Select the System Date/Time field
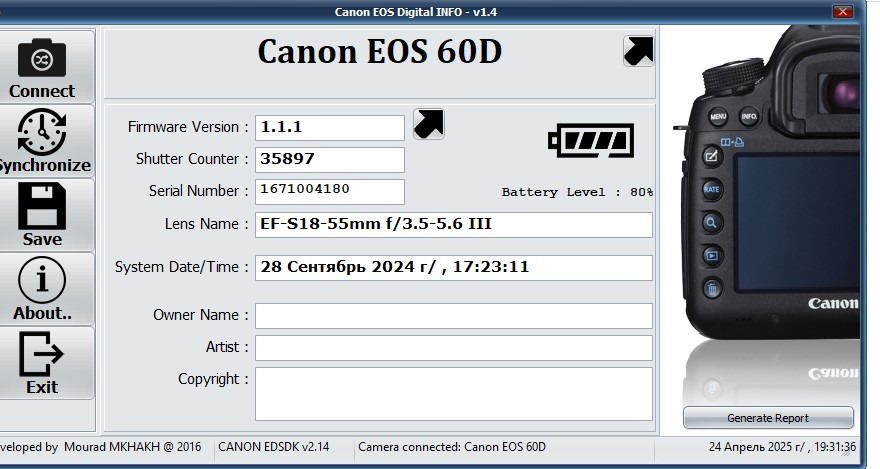 (x=453, y=268)
